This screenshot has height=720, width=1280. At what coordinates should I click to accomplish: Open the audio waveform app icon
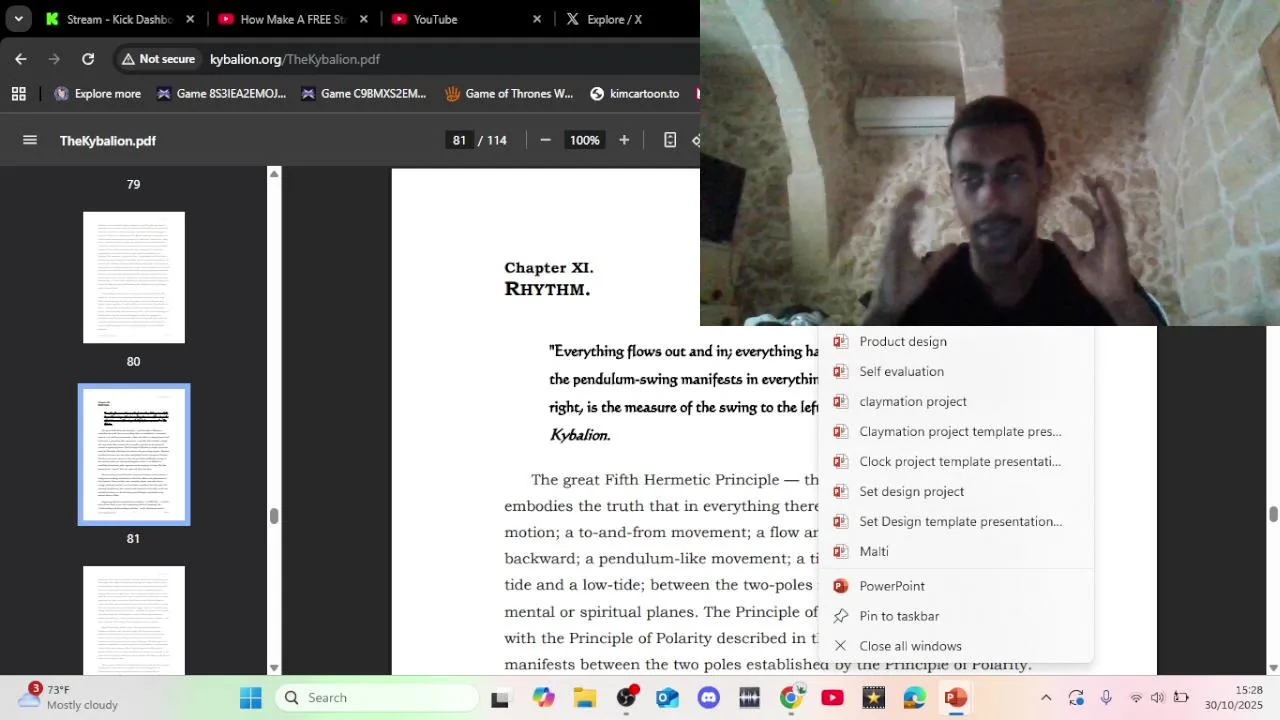[x=750, y=698]
